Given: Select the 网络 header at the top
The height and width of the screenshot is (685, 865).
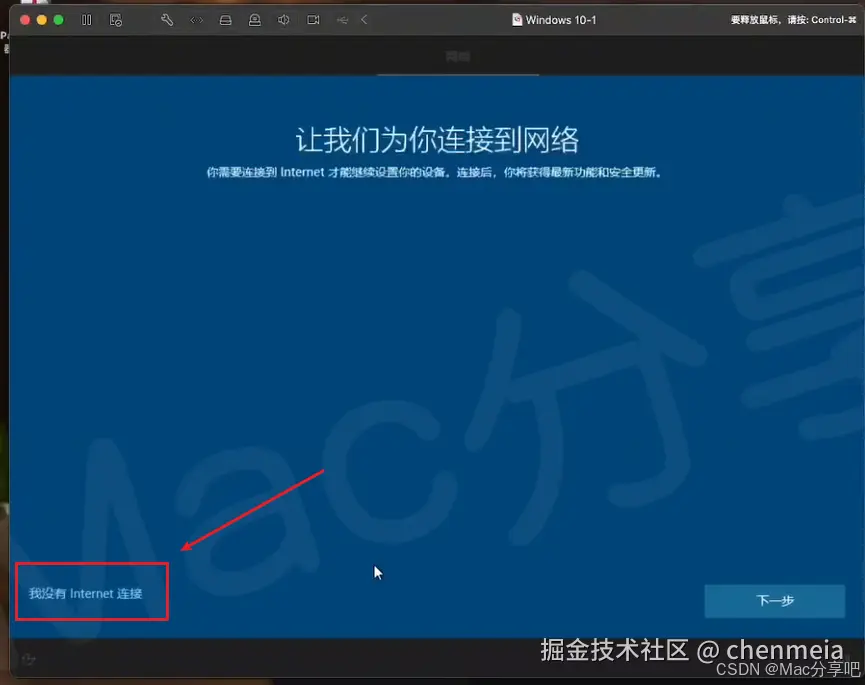Looking at the screenshot, I should pos(457,56).
